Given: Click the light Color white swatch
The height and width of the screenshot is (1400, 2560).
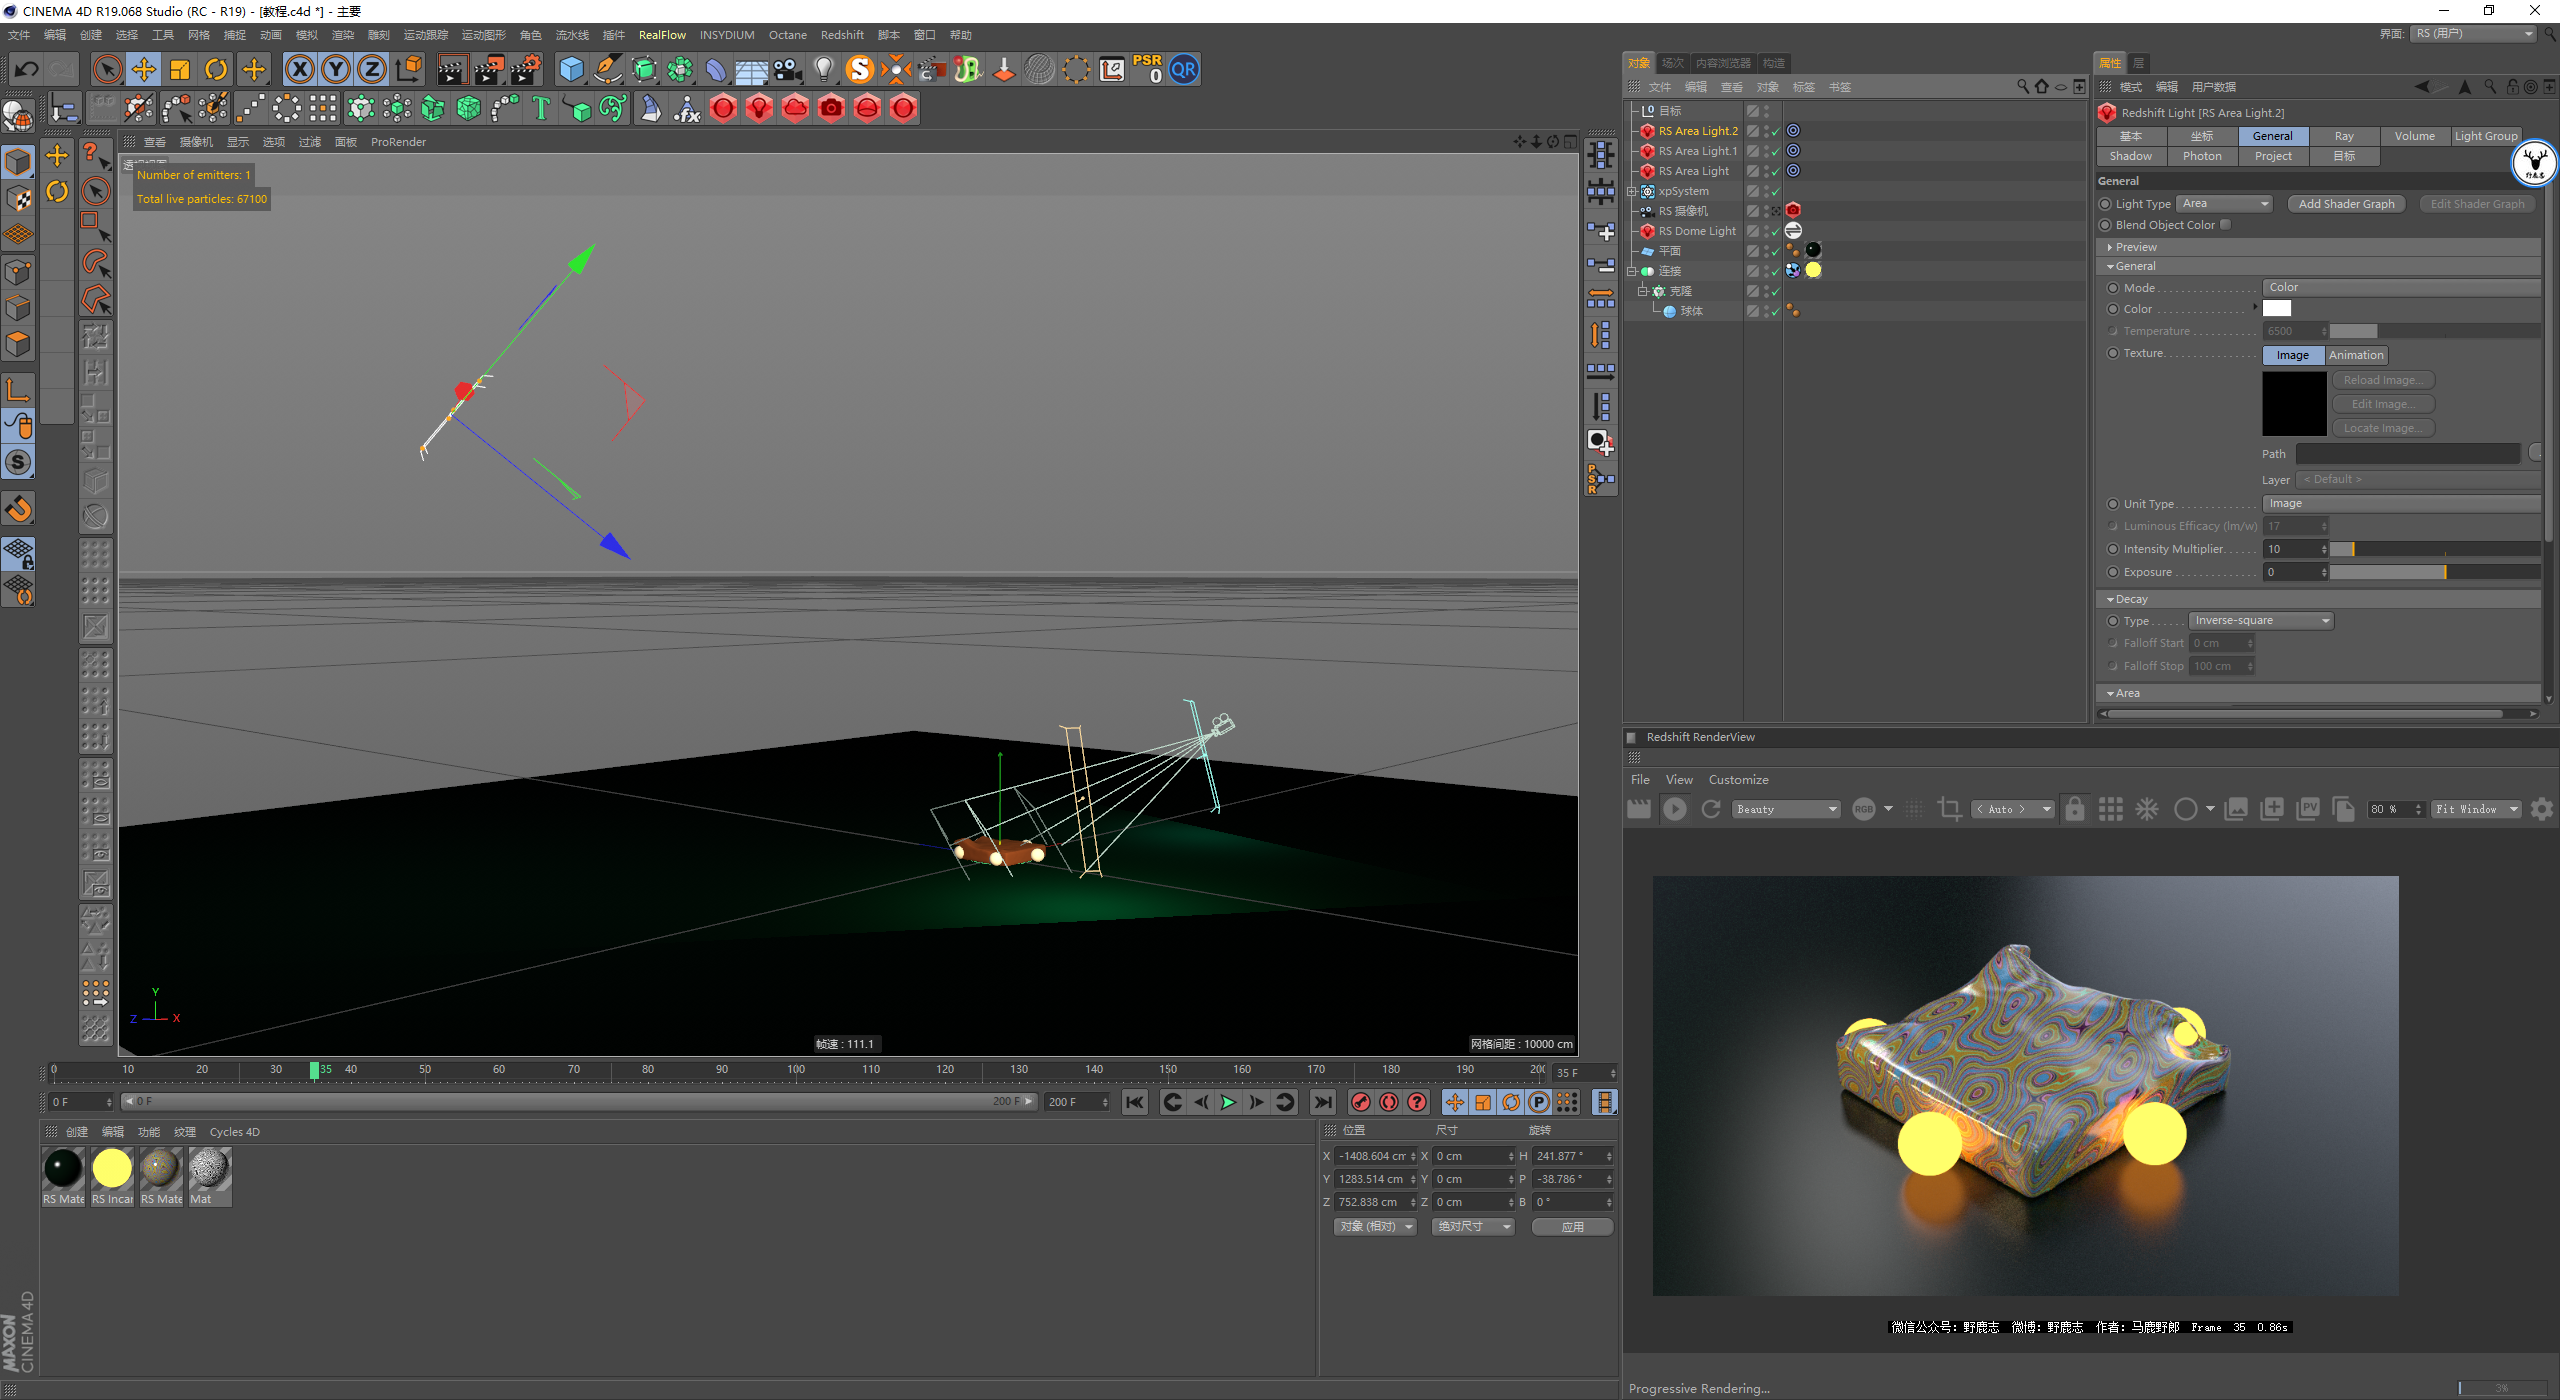Looking at the screenshot, I should [2276, 309].
